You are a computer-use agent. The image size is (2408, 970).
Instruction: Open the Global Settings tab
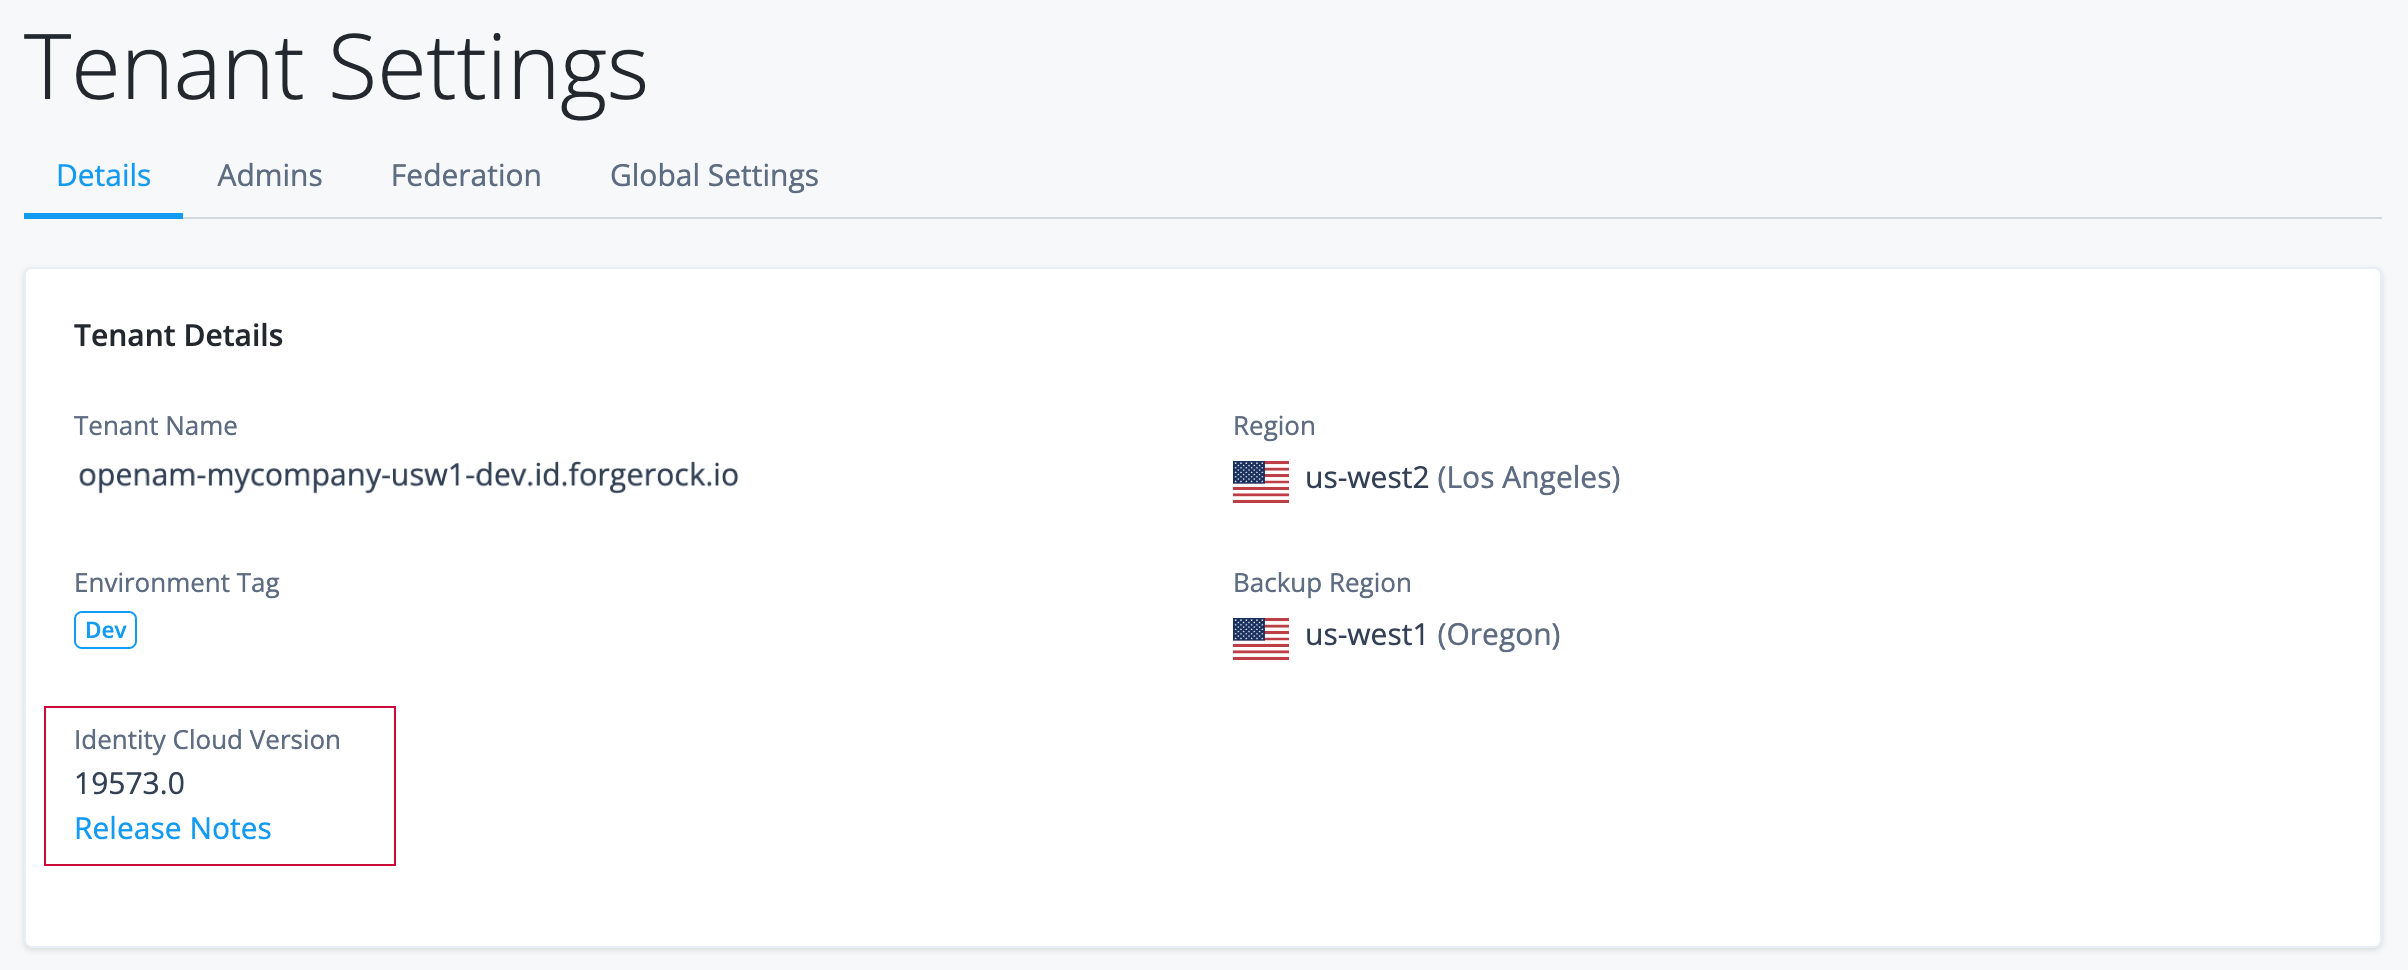point(714,176)
